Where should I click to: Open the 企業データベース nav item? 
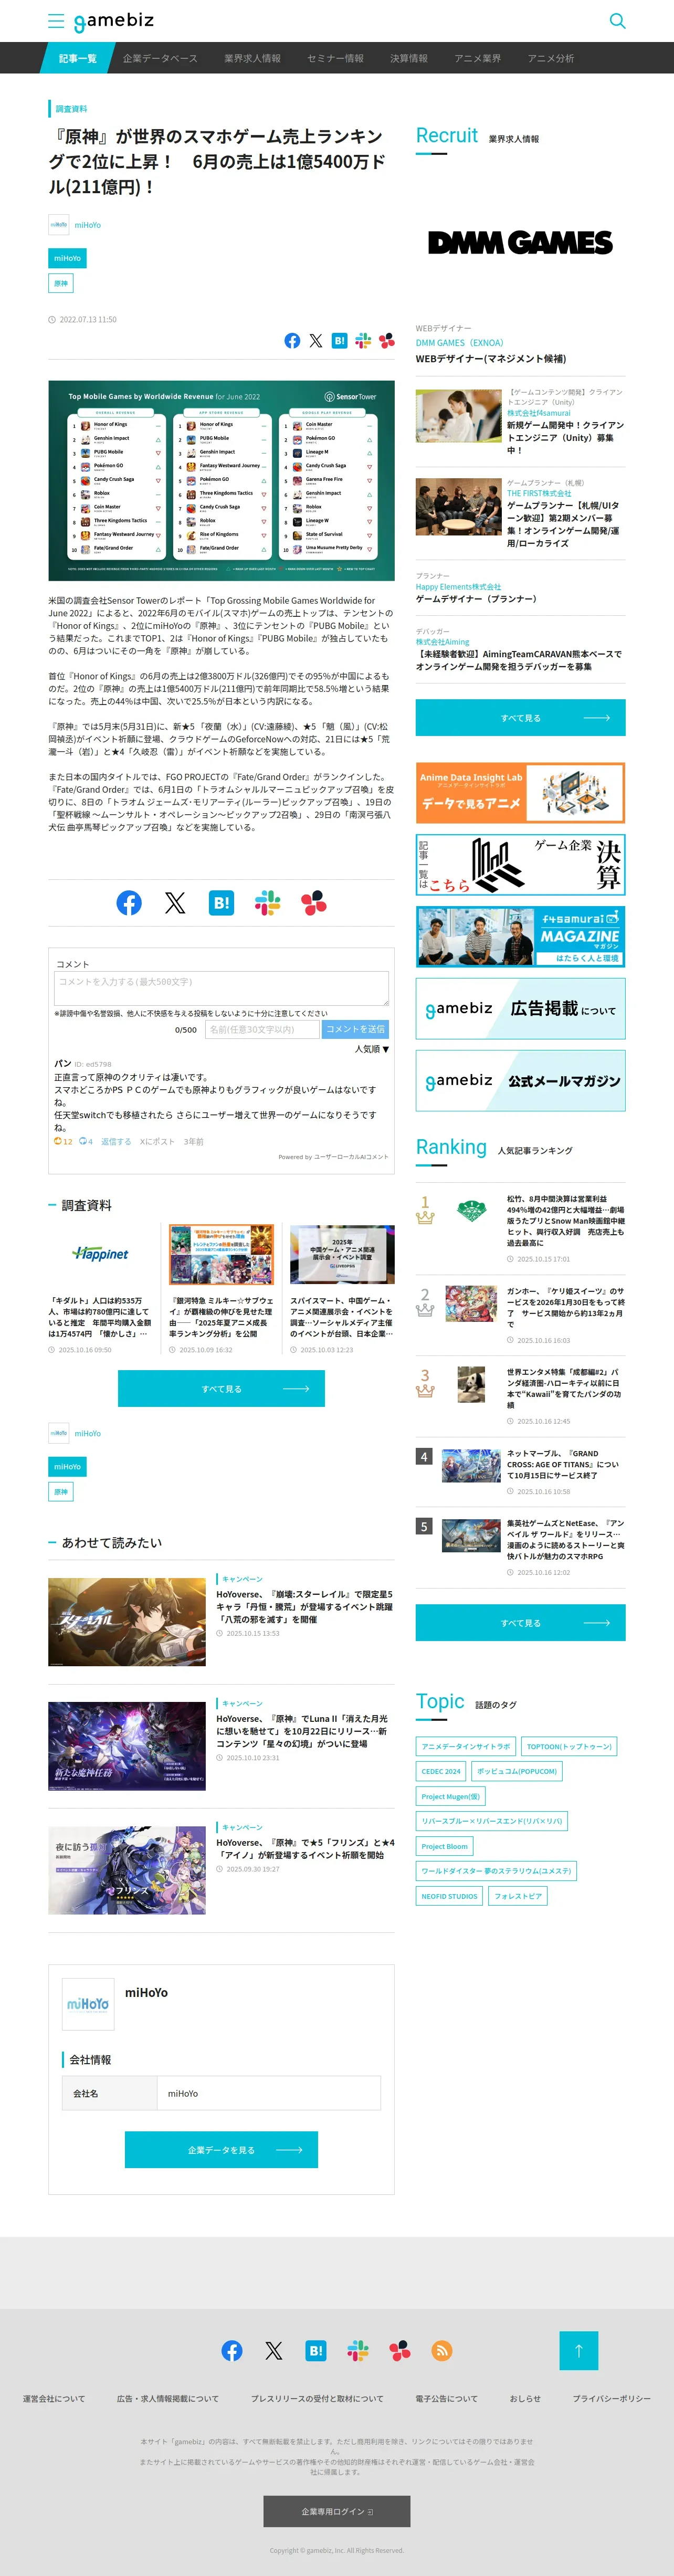pos(160,58)
